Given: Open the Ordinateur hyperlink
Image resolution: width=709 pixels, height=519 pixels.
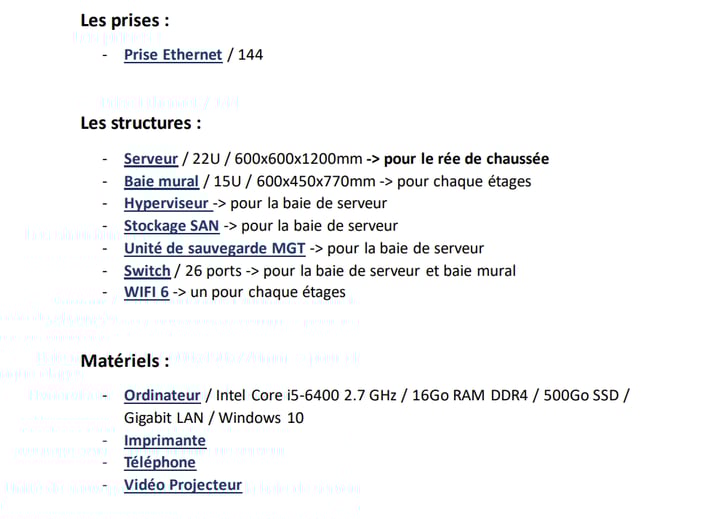Looking at the screenshot, I should [x=162, y=396].
